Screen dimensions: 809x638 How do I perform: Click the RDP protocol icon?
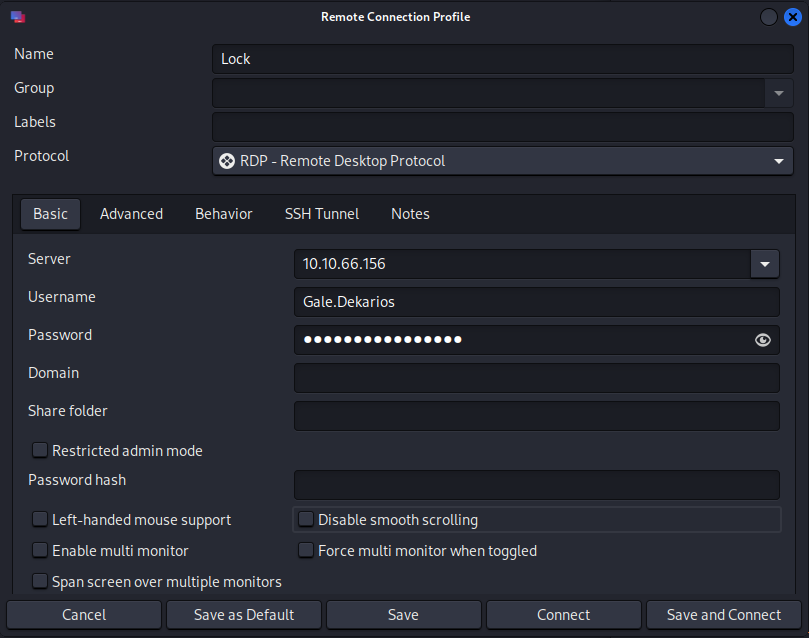coord(227,161)
